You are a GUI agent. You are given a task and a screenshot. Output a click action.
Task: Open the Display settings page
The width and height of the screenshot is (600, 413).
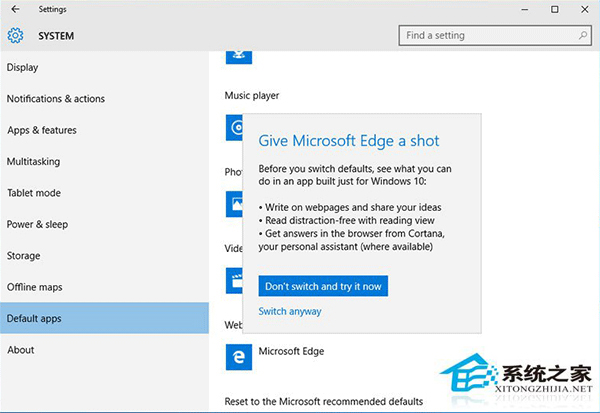tap(104, 67)
